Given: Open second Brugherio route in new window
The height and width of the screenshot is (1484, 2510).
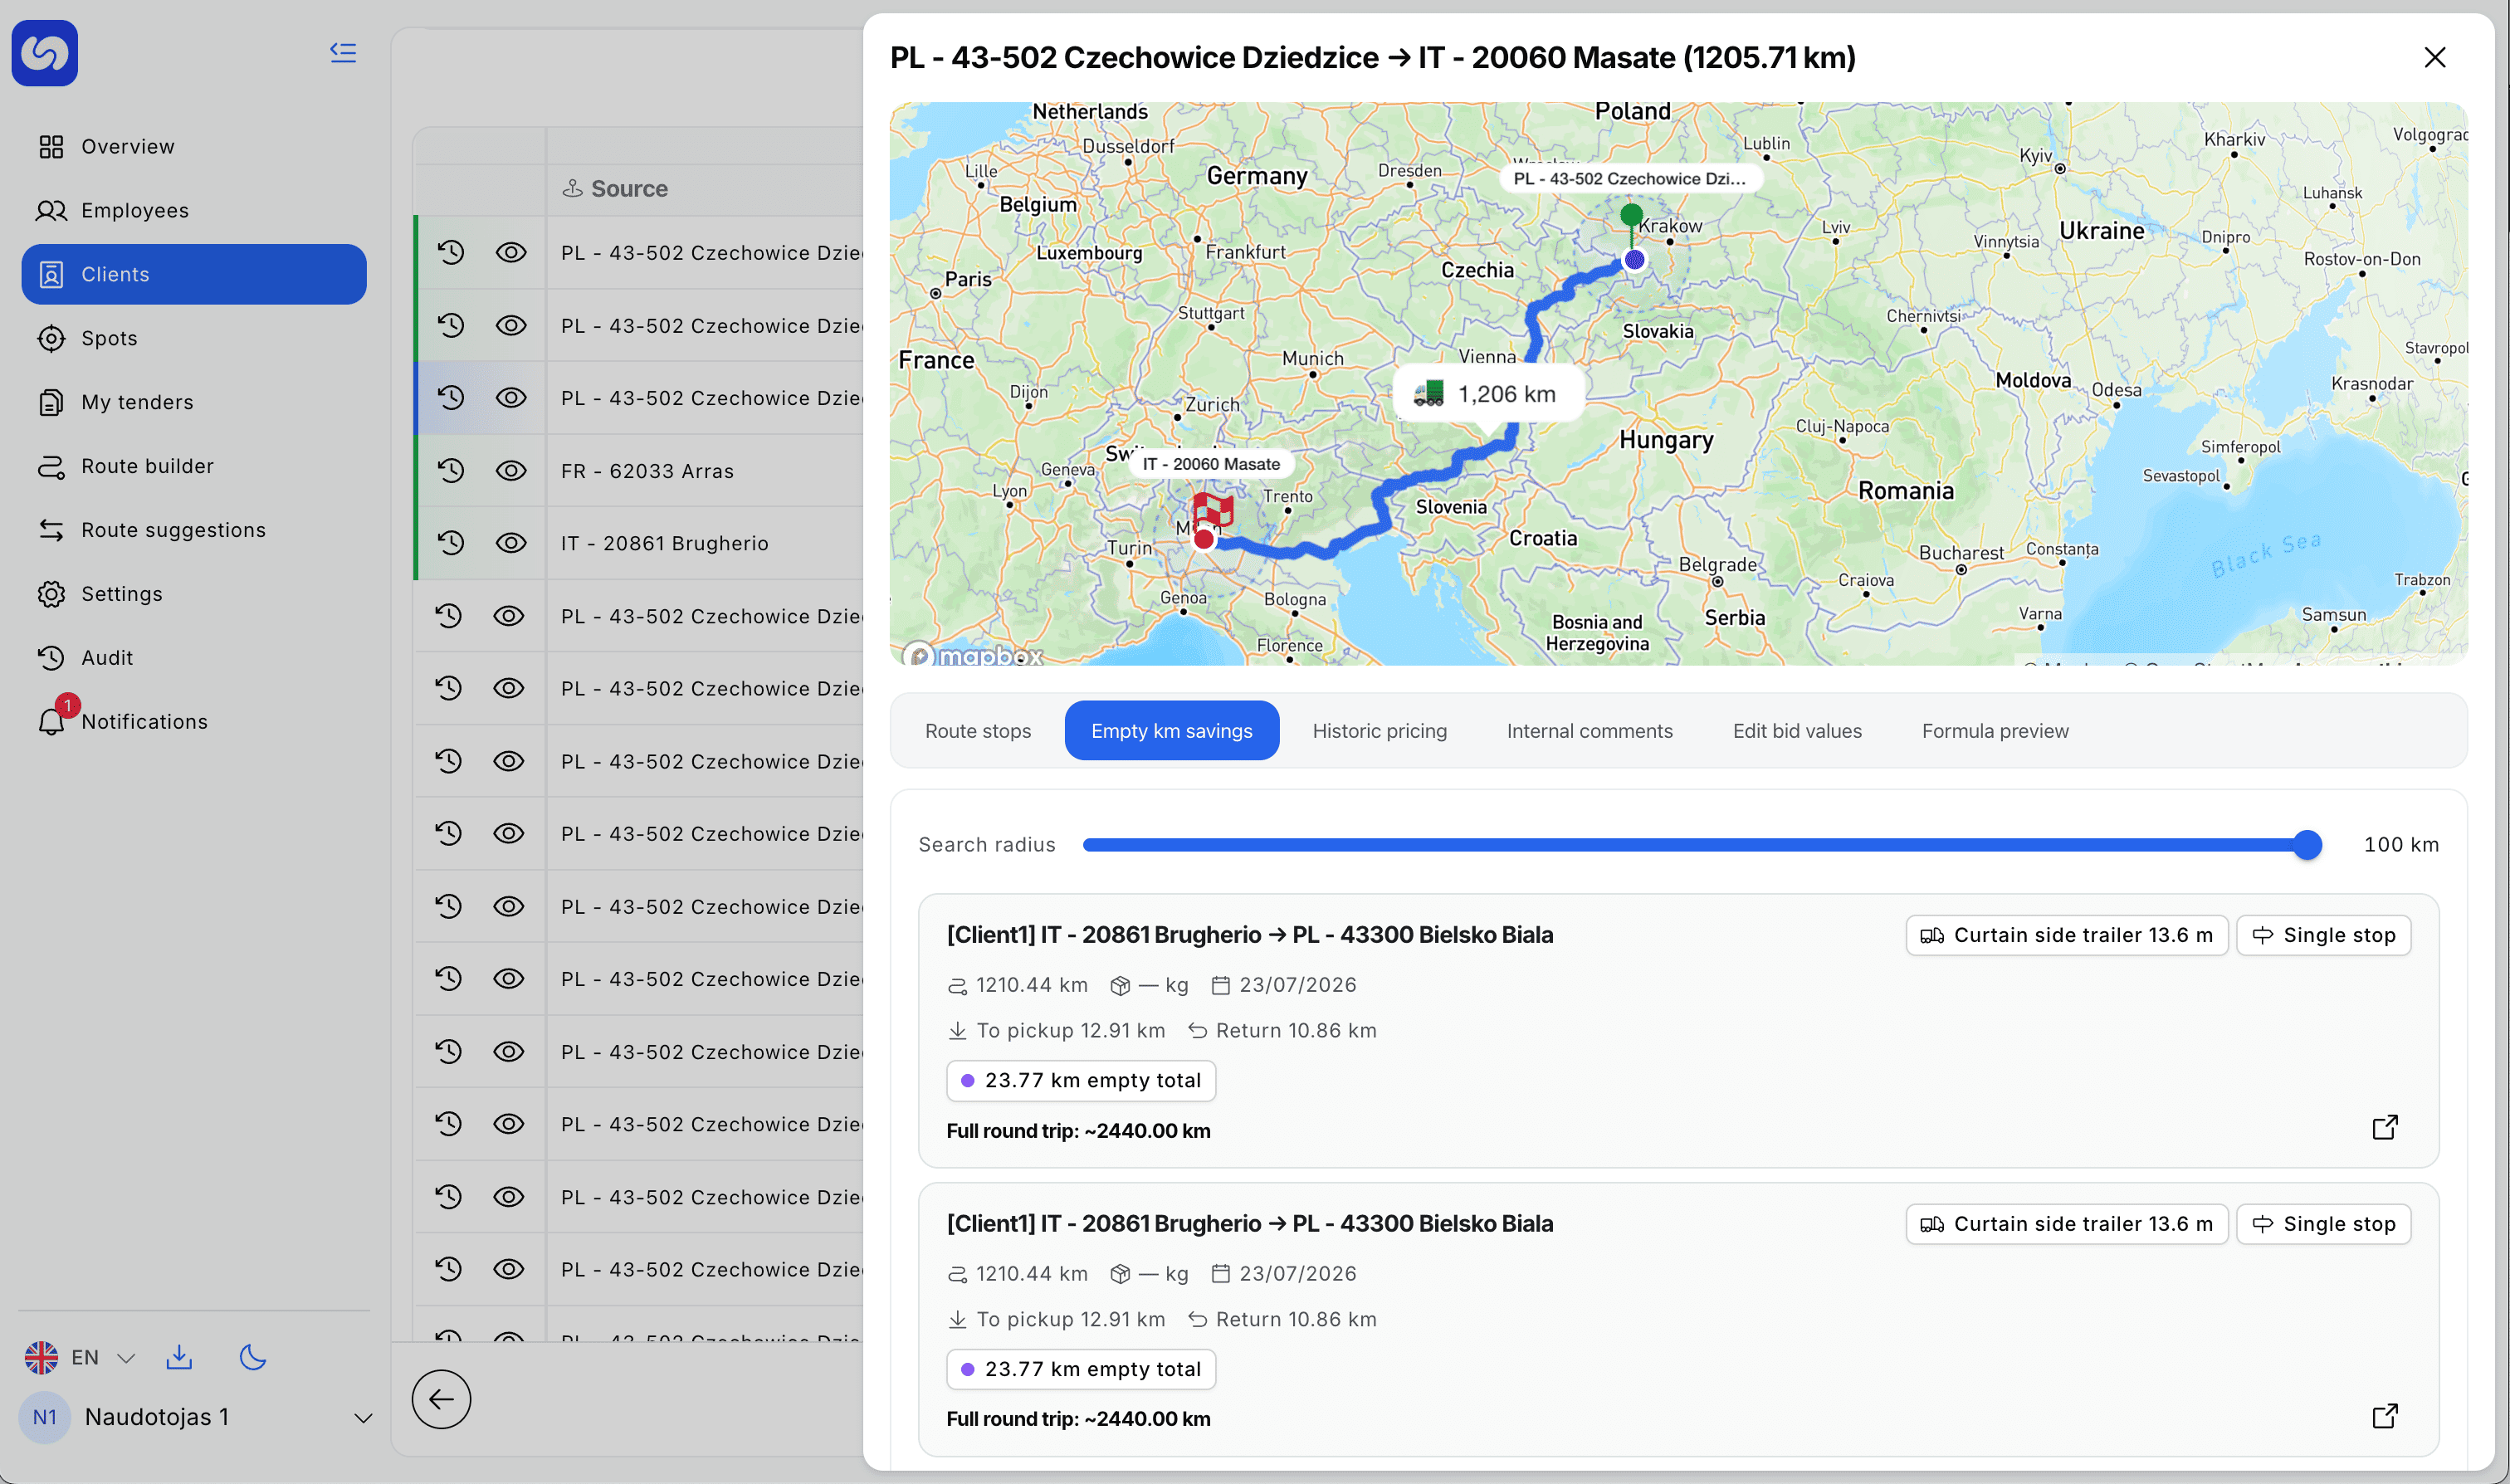Looking at the screenshot, I should point(2385,1416).
